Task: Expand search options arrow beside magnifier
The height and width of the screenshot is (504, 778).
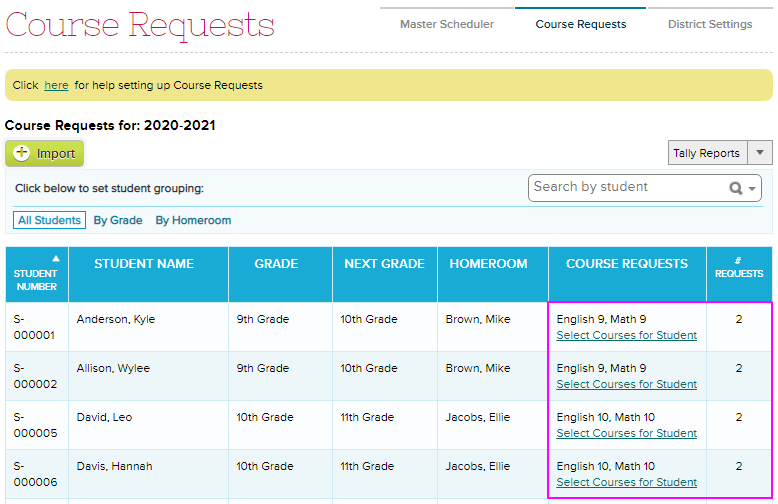Action: coord(752,189)
